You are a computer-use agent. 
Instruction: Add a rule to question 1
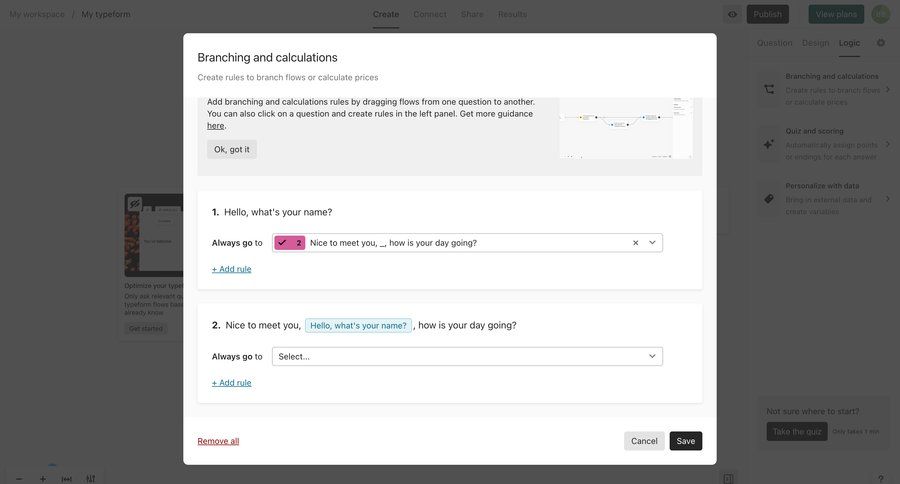(x=231, y=269)
